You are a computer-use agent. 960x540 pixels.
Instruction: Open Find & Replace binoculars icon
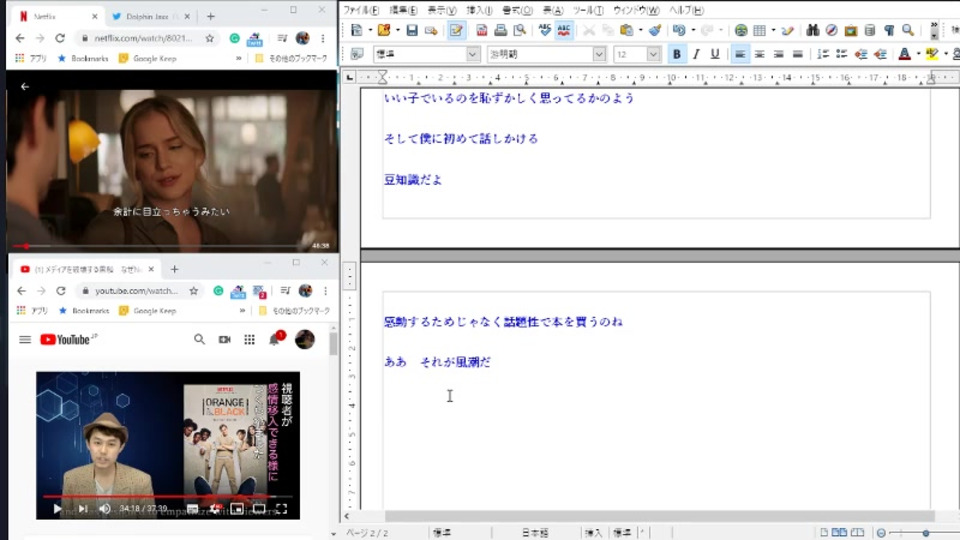coord(812,31)
